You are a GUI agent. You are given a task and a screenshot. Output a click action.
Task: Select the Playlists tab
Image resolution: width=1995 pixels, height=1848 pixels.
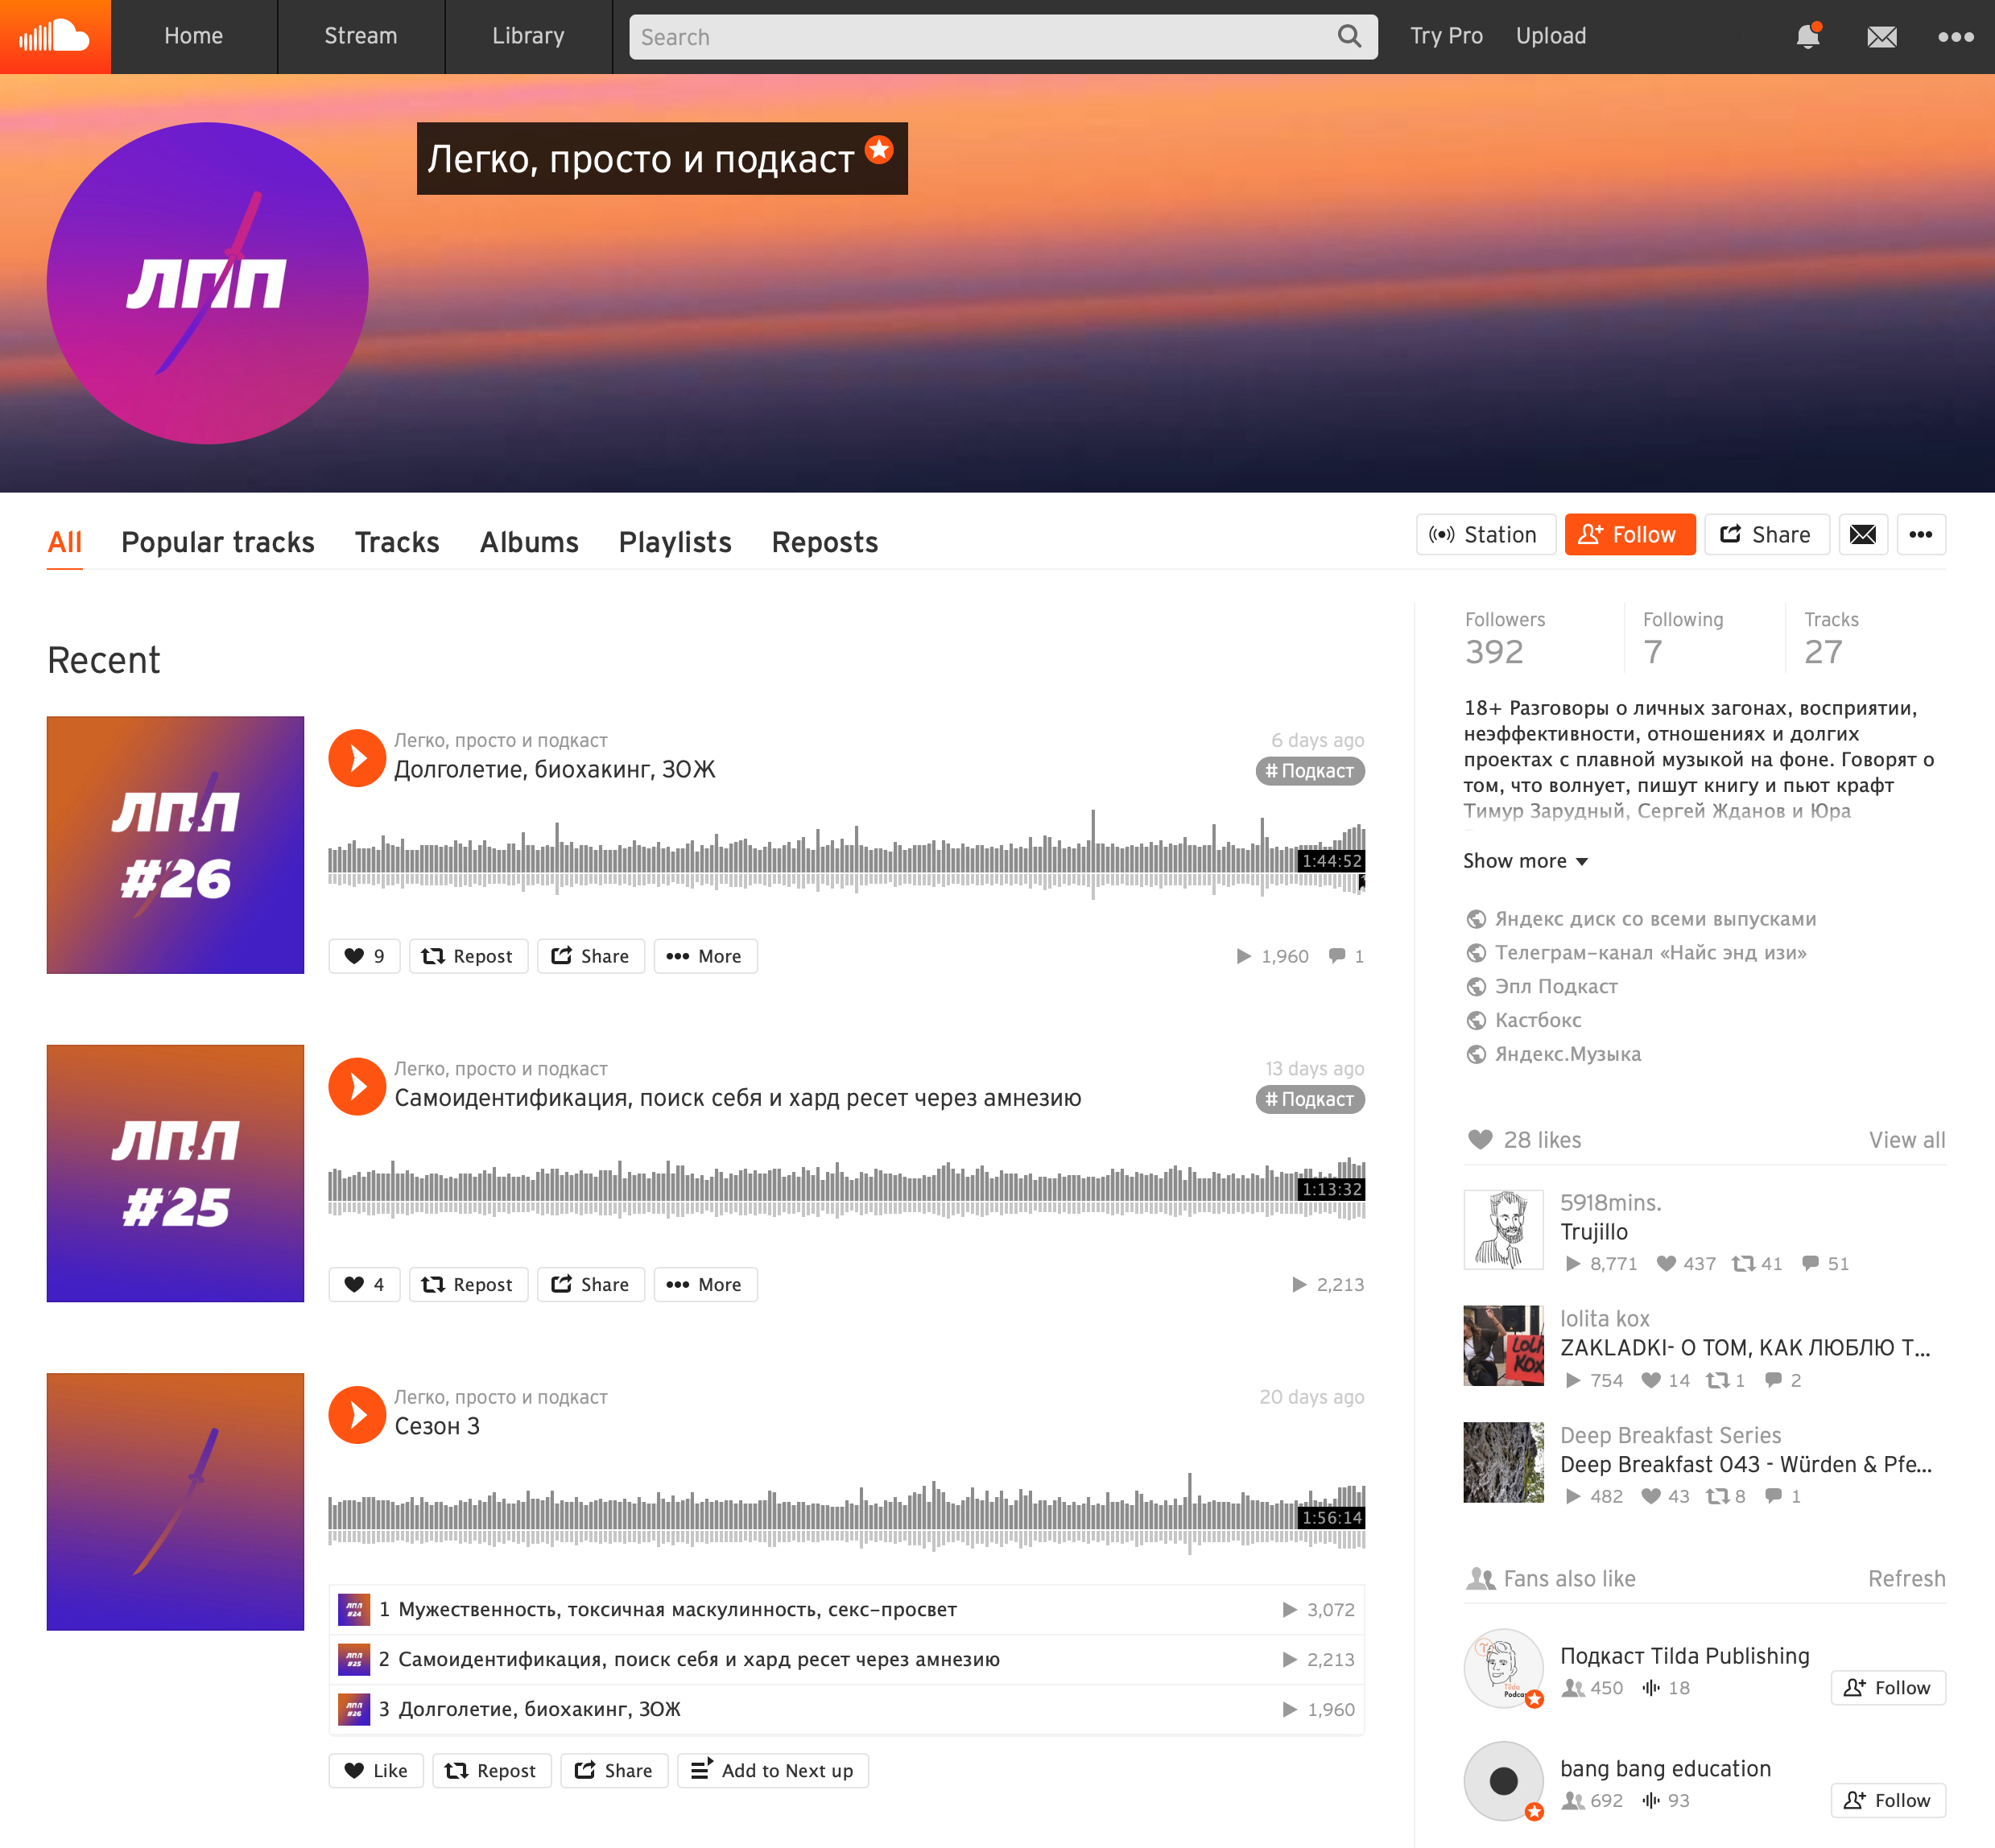[676, 540]
